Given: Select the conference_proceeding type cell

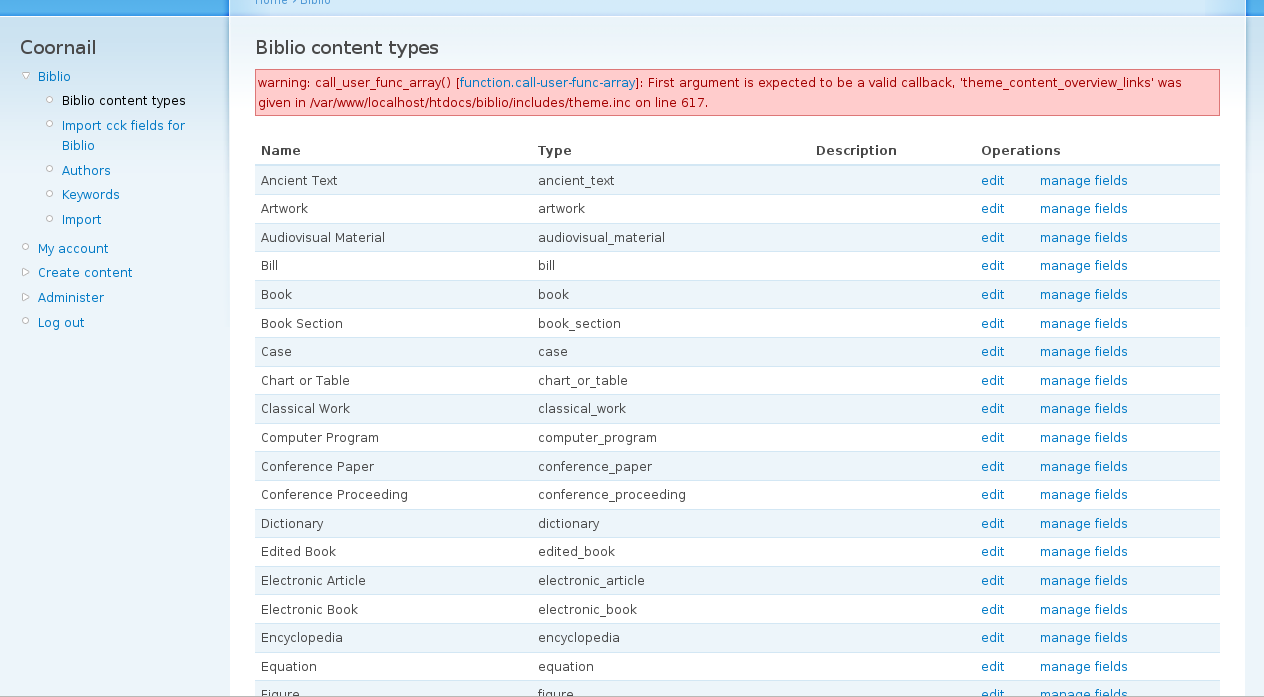Looking at the screenshot, I should (611, 495).
